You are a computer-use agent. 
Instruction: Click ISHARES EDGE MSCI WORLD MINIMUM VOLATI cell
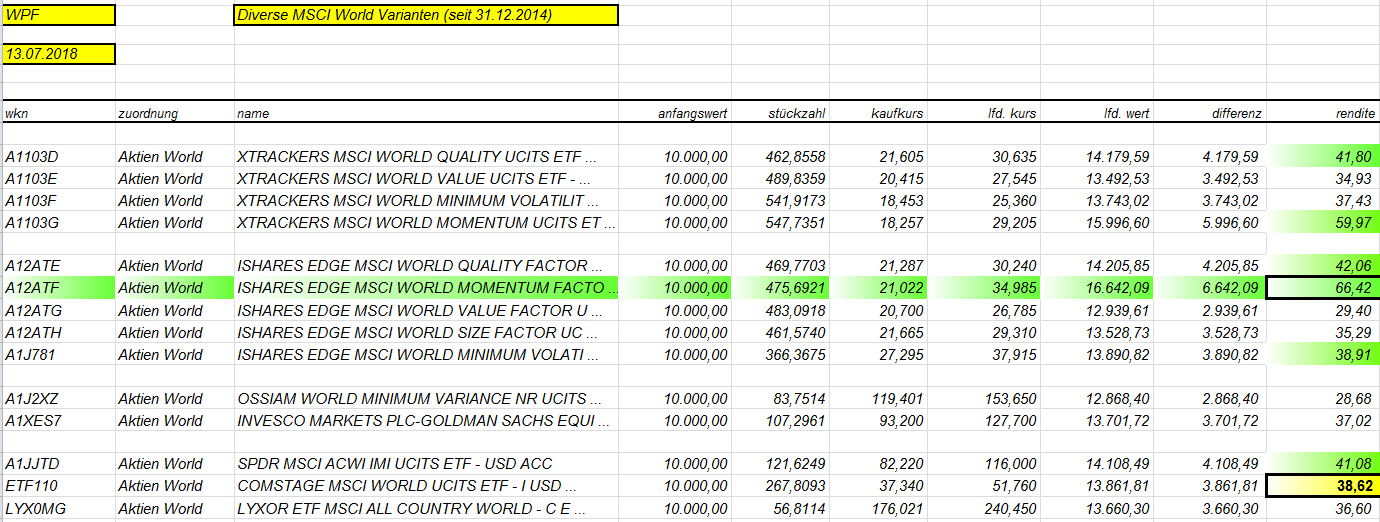[426, 355]
